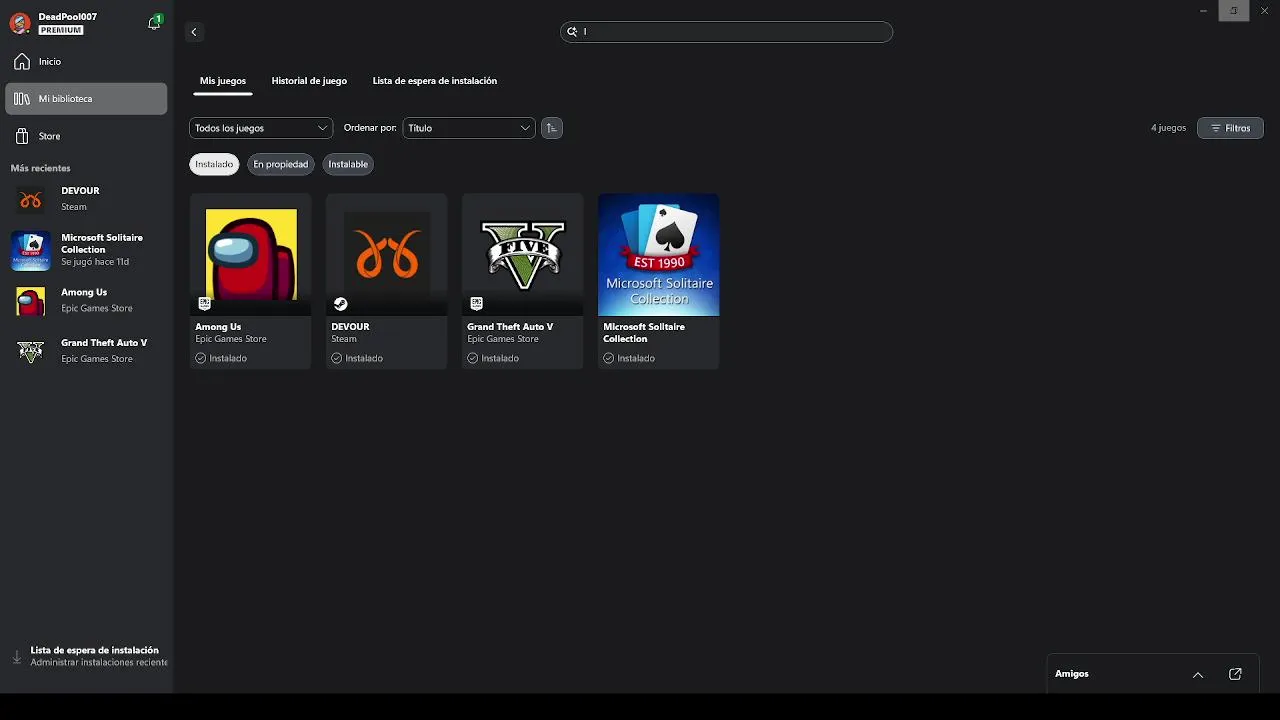Open the Grand Theft Auto V thumbnail

point(523,255)
